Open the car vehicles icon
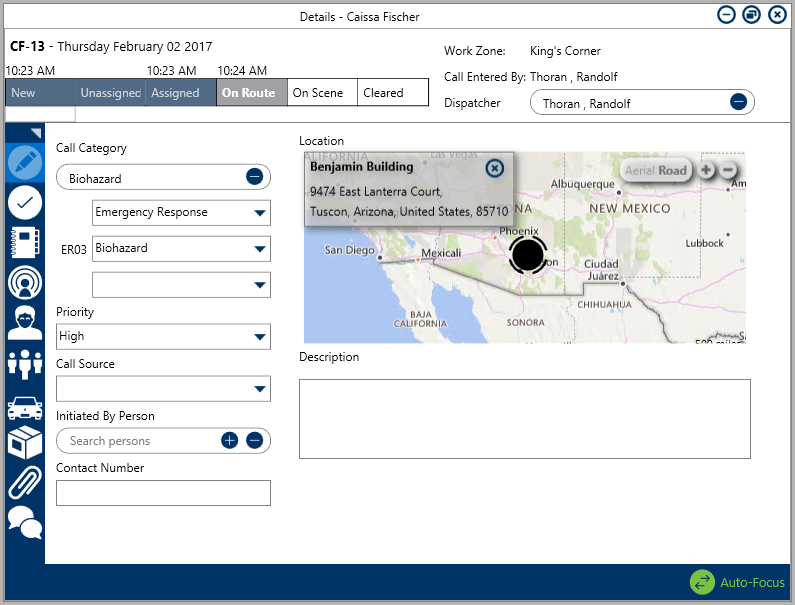Screen dimensions: 795x605 click(x=25, y=405)
